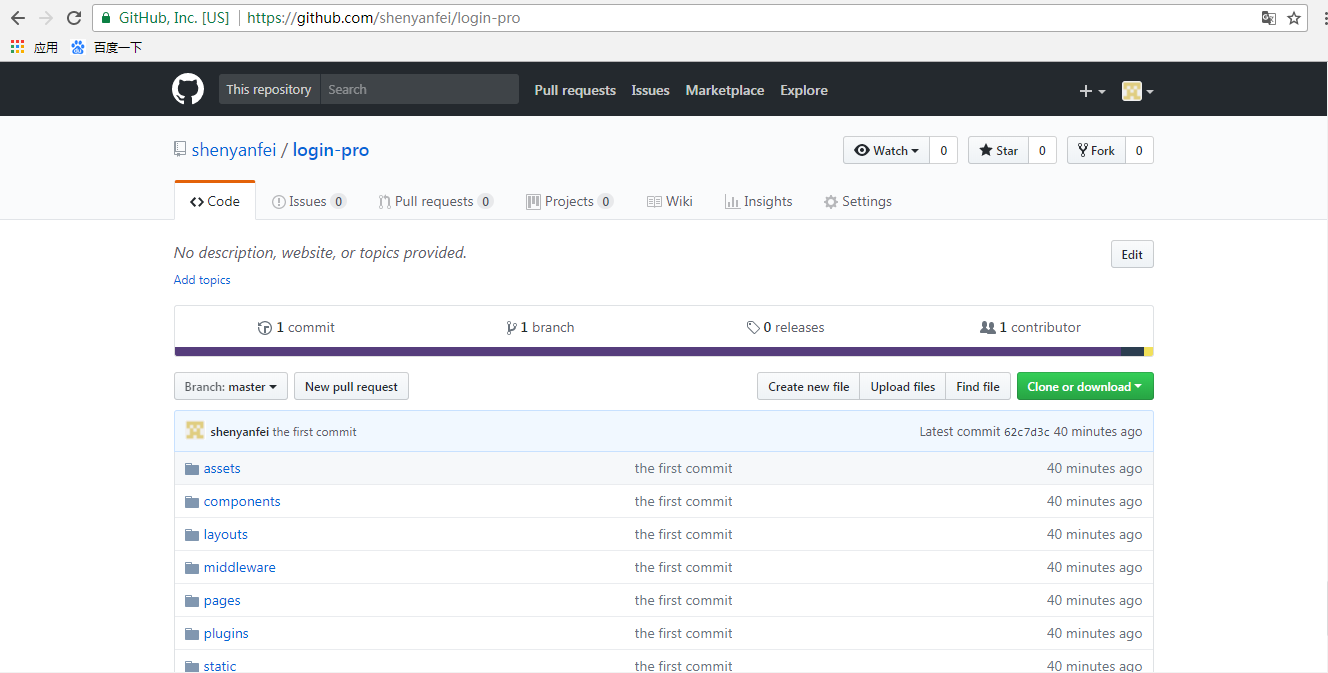
Task: Open the middleware folder link
Action: pos(240,567)
